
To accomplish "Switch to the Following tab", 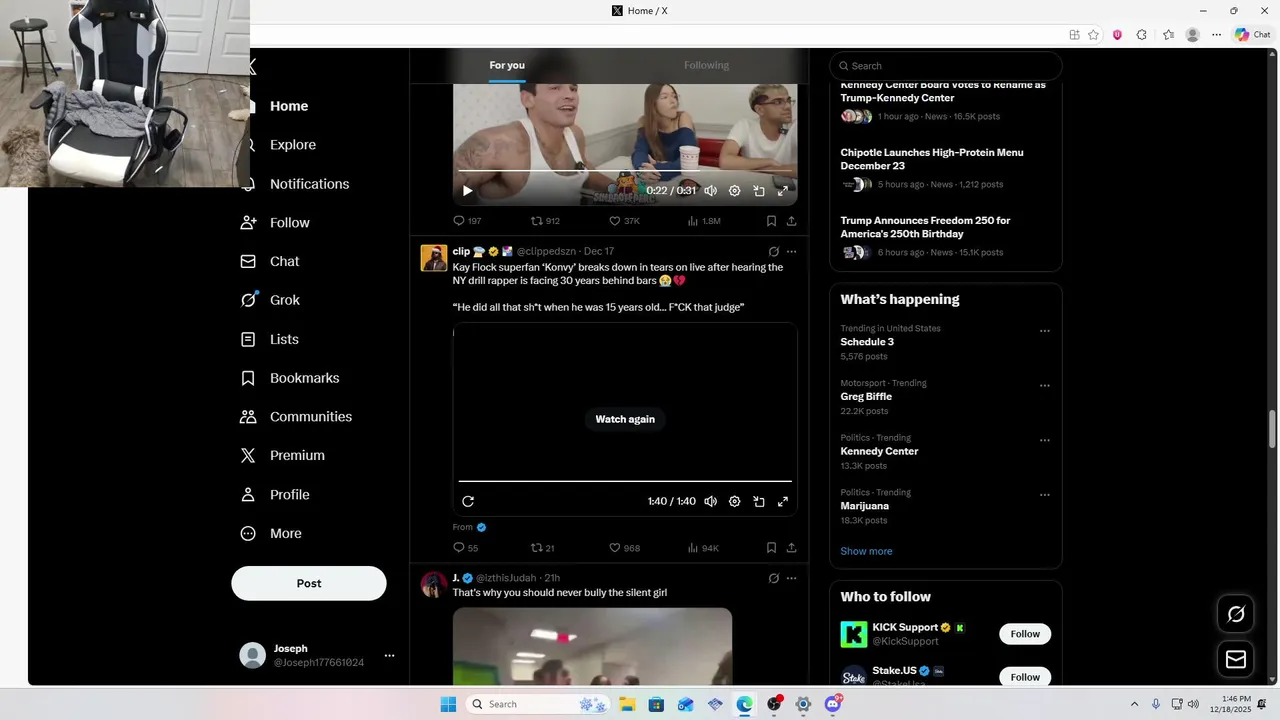I will tap(706, 66).
